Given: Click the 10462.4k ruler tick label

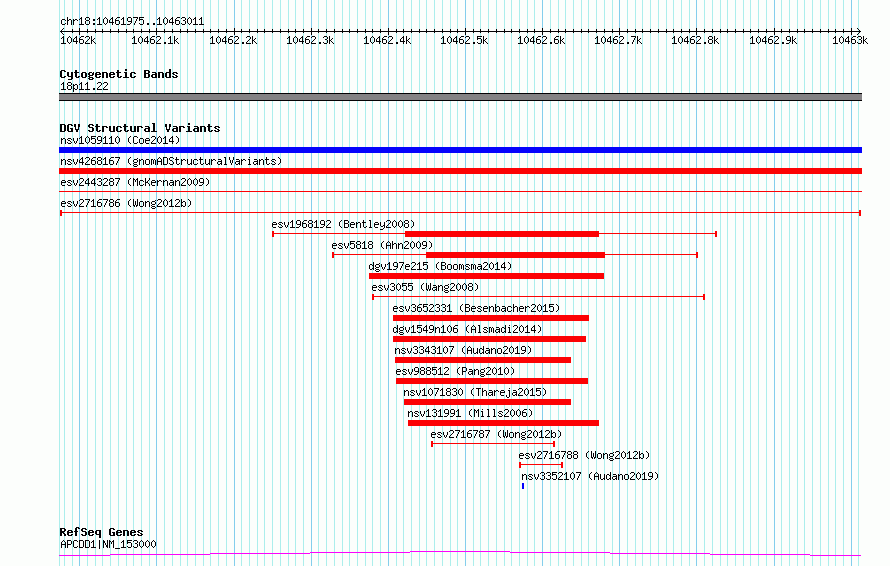Looking at the screenshot, I should pyautogui.click(x=387, y=40).
